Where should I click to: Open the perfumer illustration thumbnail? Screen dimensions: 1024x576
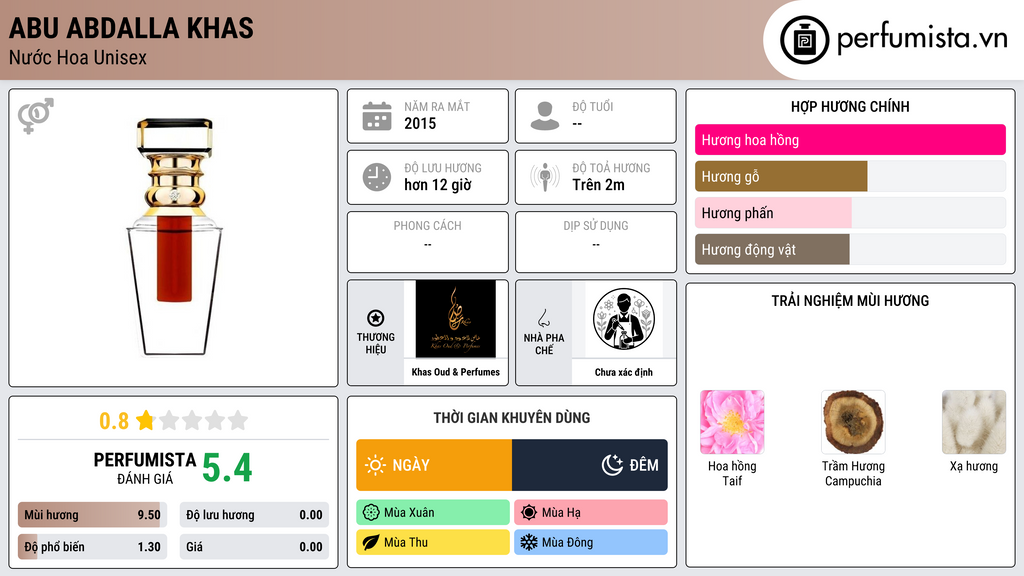[x=624, y=319]
